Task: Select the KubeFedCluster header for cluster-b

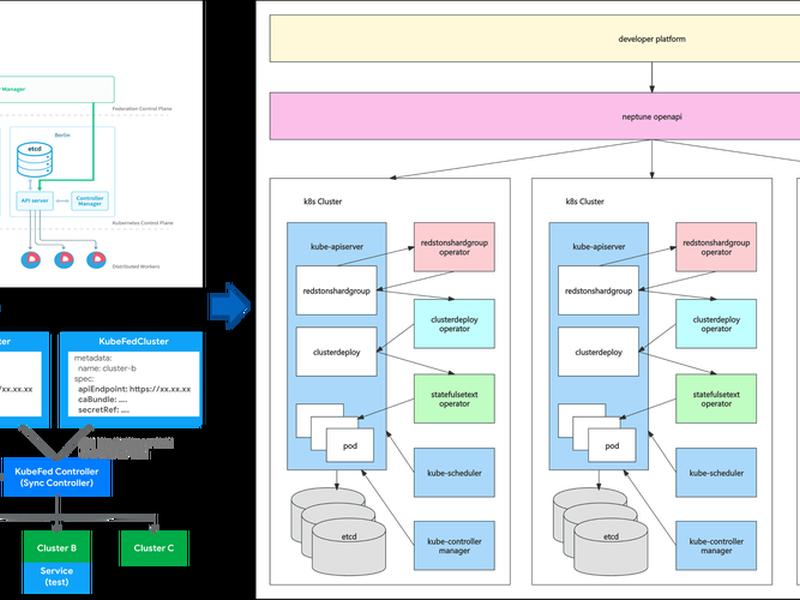Action: coord(133,341)
